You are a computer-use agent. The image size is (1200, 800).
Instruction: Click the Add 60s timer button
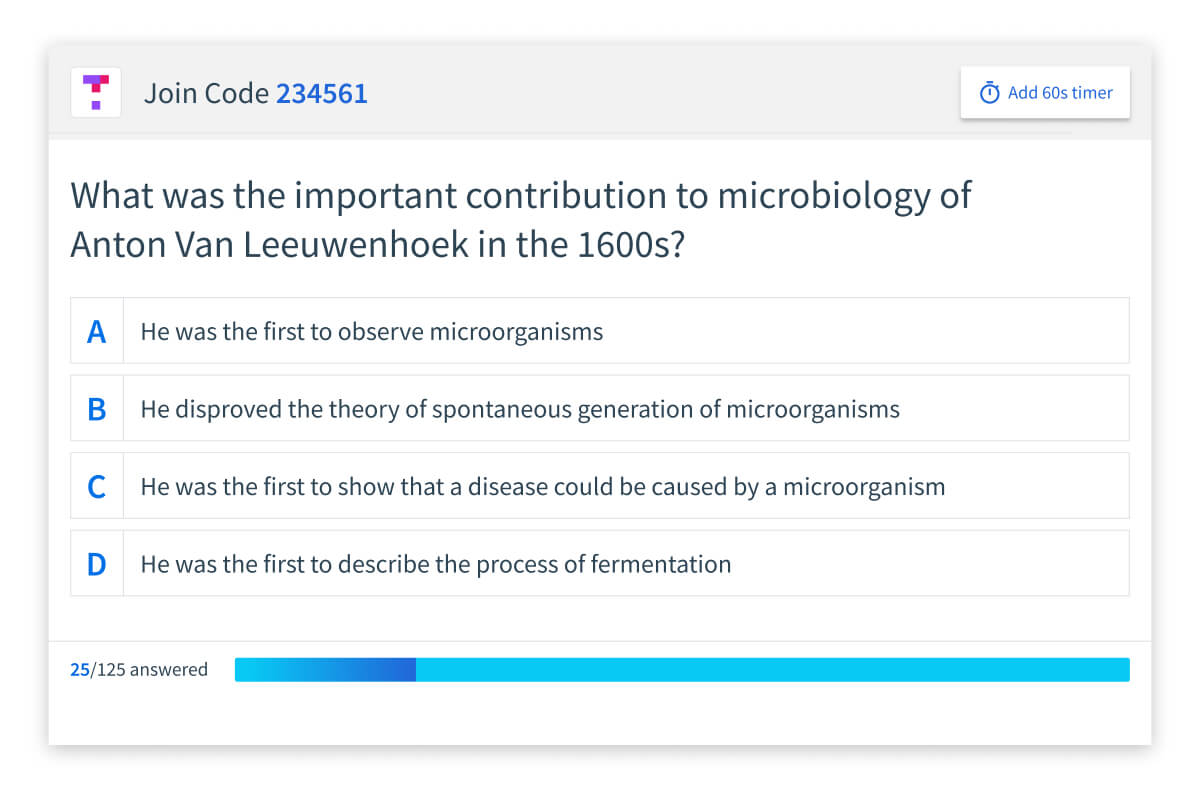pyautogui.click(x=1045, y=92)
